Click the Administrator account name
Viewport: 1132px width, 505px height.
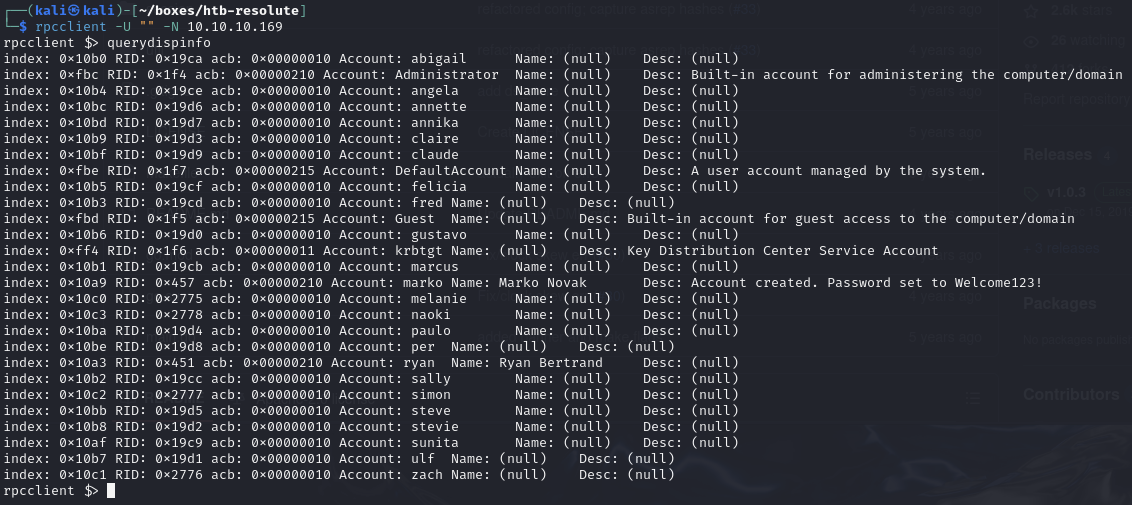pos(446,75)
